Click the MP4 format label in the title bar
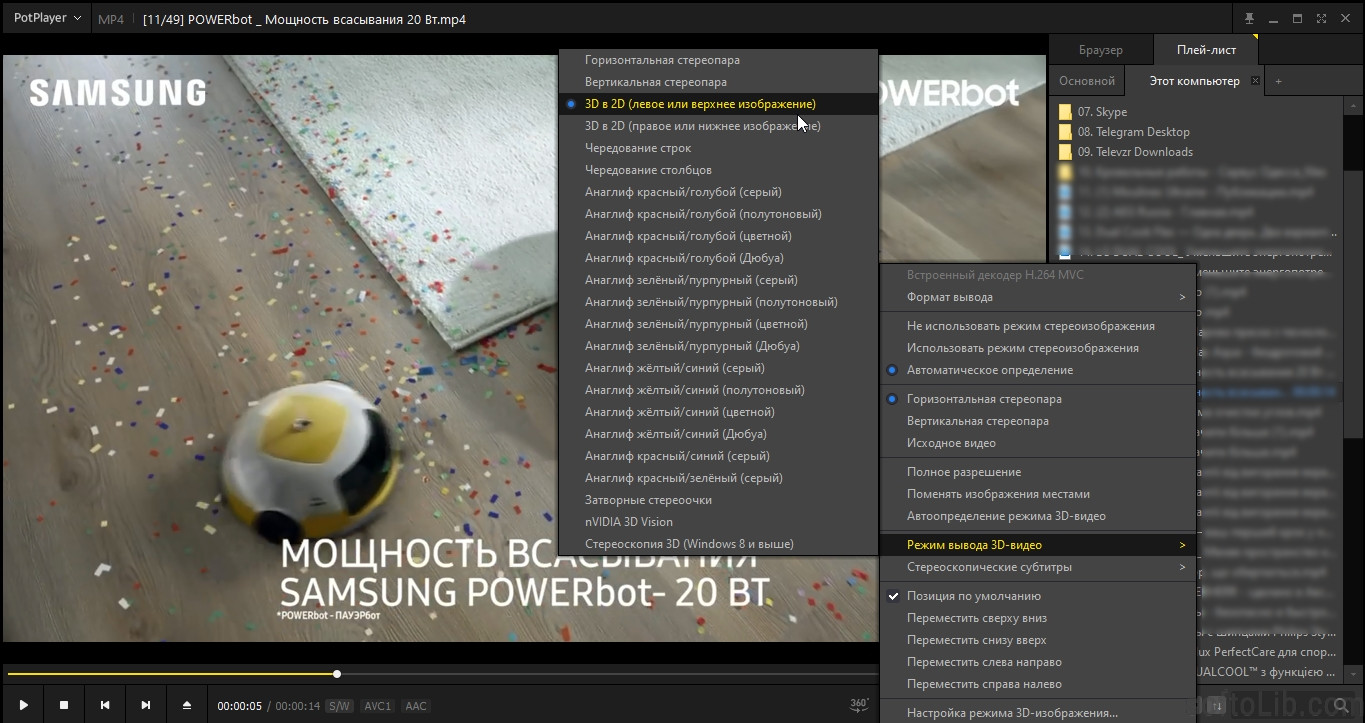 click(x=111, y=19)
